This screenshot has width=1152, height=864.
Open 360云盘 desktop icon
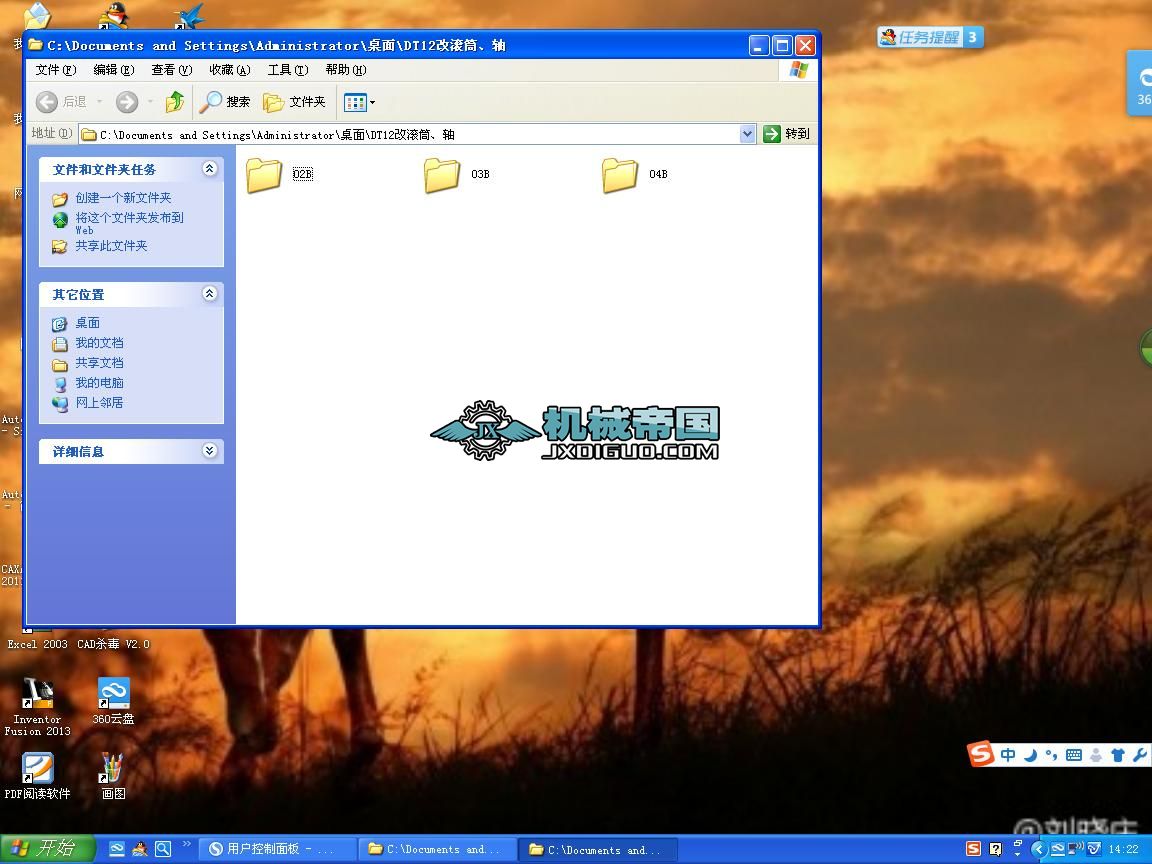pyautogui.click(x=114, y=701)
